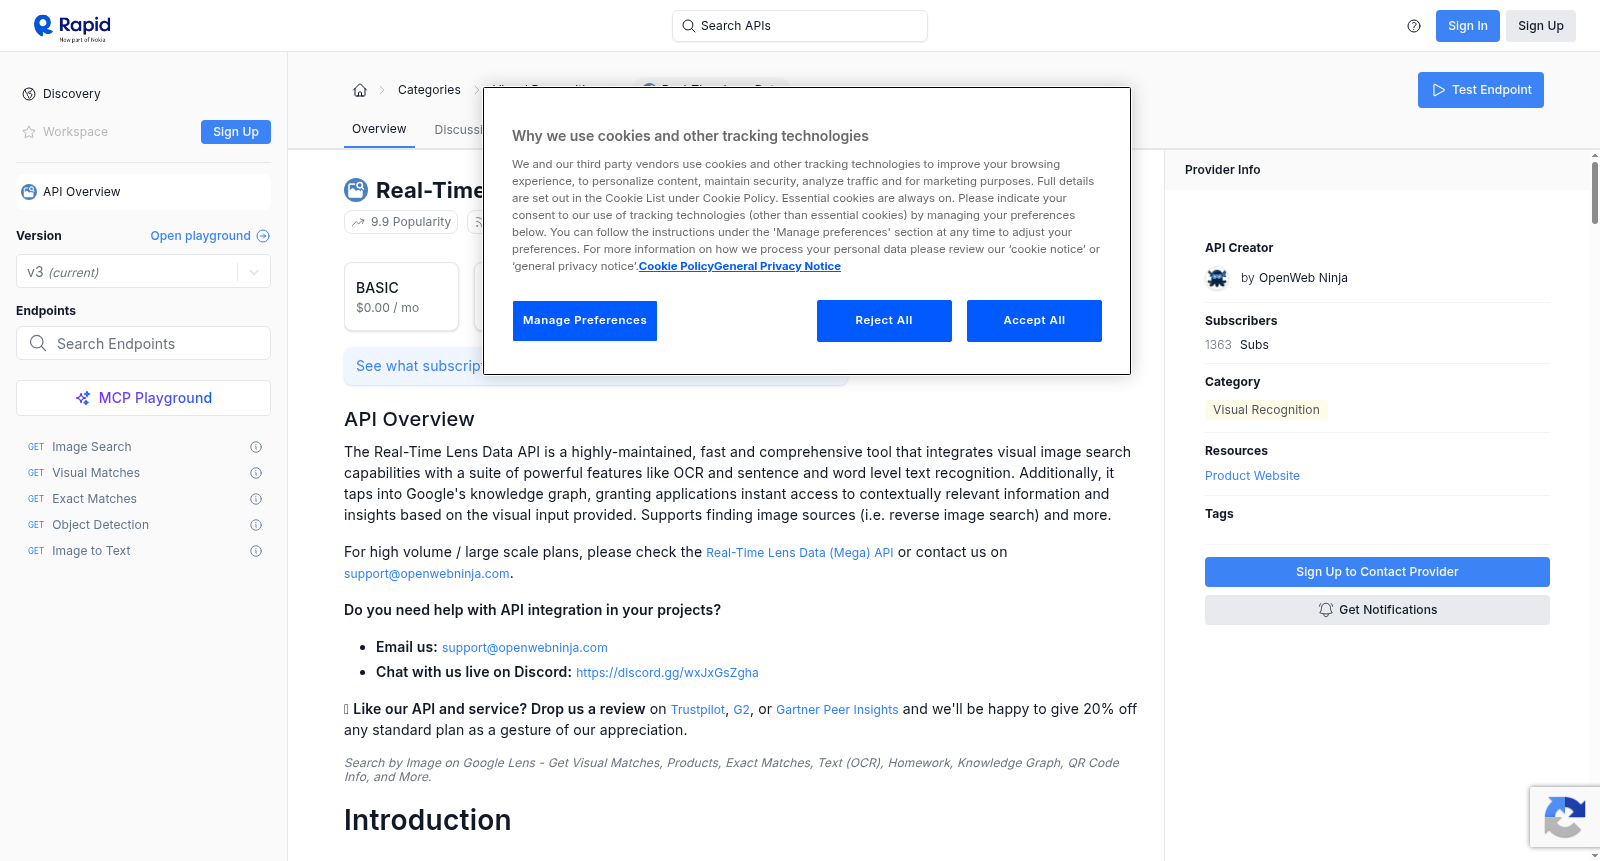Screen dimensions: 1600x861
Task: Click the Real-Time Lens Data API logo icon
Action: pyautogui.click(x=356, y=190)
